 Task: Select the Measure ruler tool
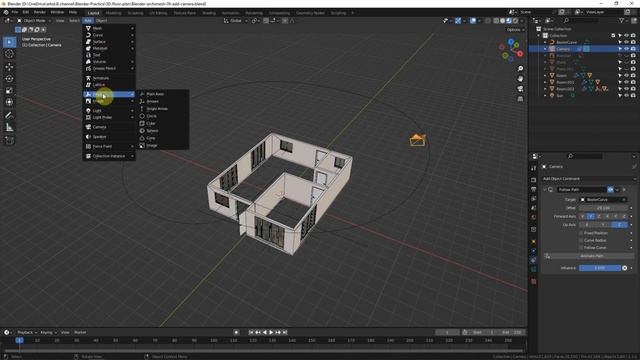9,128
